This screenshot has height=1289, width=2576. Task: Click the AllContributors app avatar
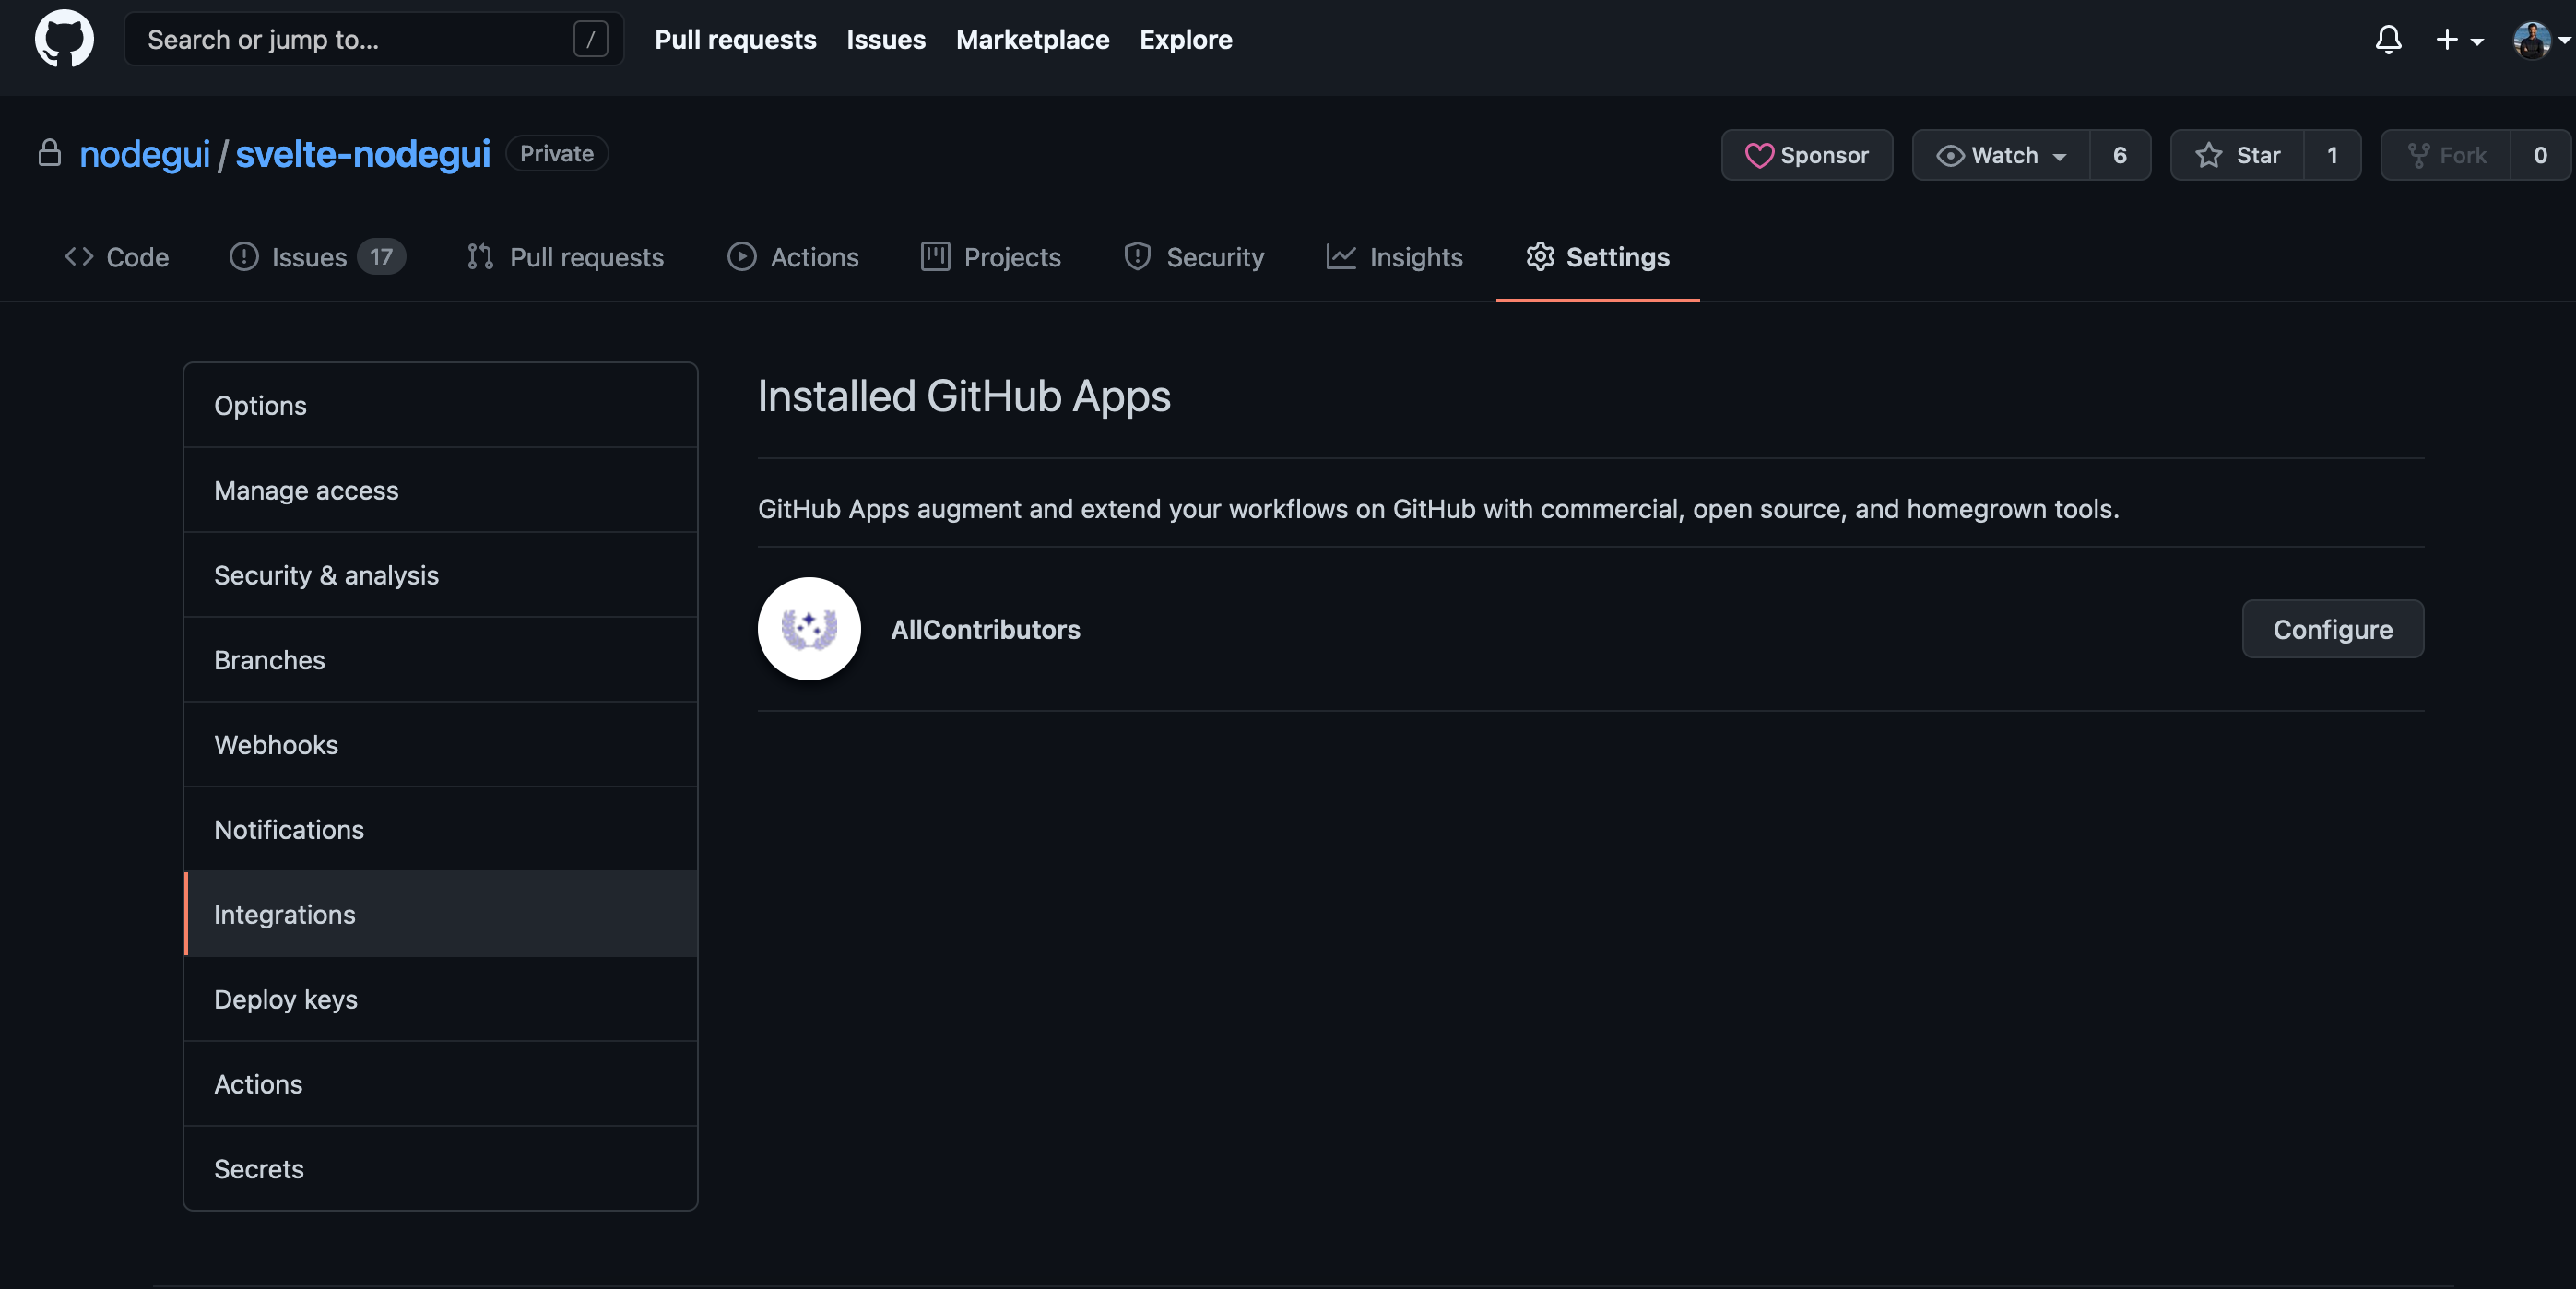click(808, 629)
